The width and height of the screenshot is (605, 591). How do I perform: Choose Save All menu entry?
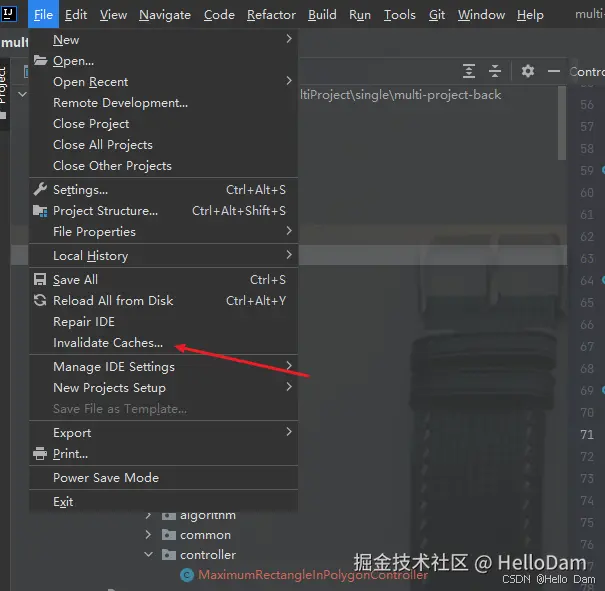click(x=163, y=279)
